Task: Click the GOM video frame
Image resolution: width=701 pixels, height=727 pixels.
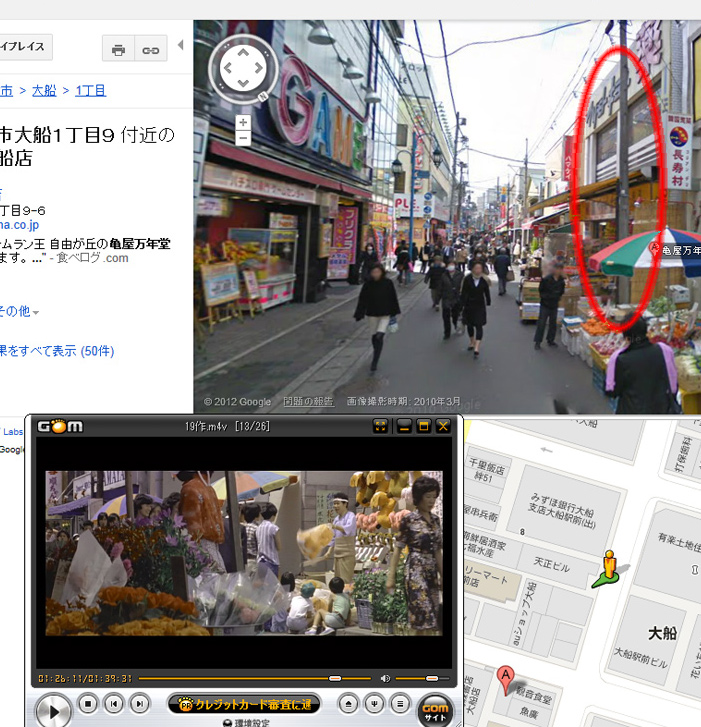Action: [244, 553]
